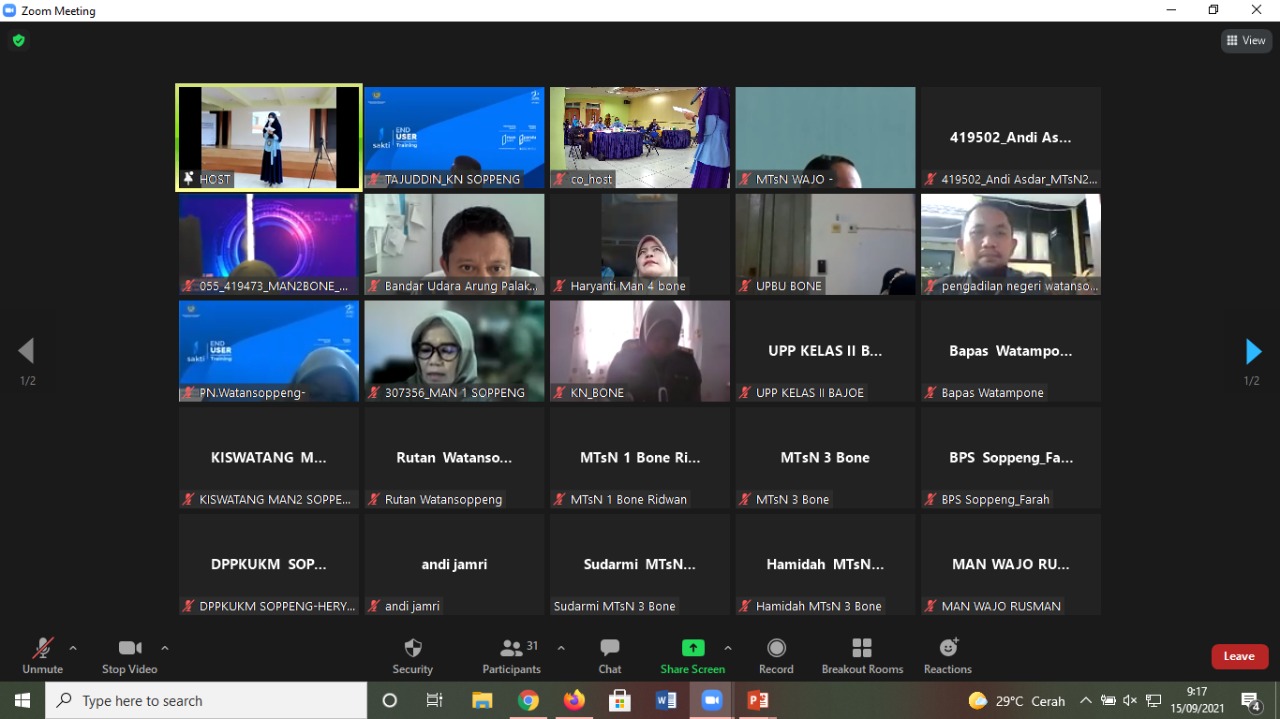The image size is (1280, 719).
Task: Click the green encryption shield icon
Action: pyautogui.click(x=18, y=41)
